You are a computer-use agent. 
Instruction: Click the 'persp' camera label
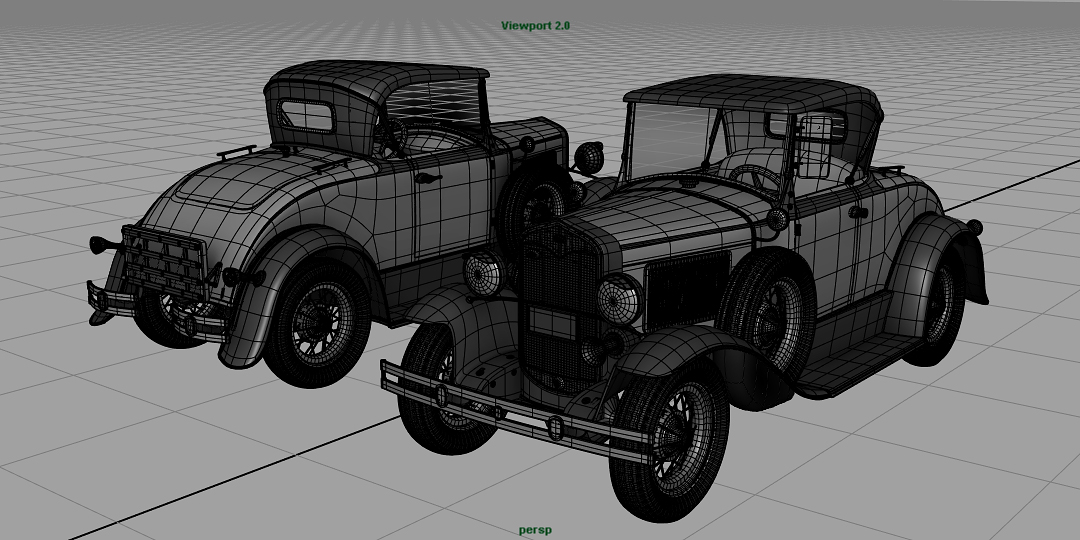click(x=535, y=530)
